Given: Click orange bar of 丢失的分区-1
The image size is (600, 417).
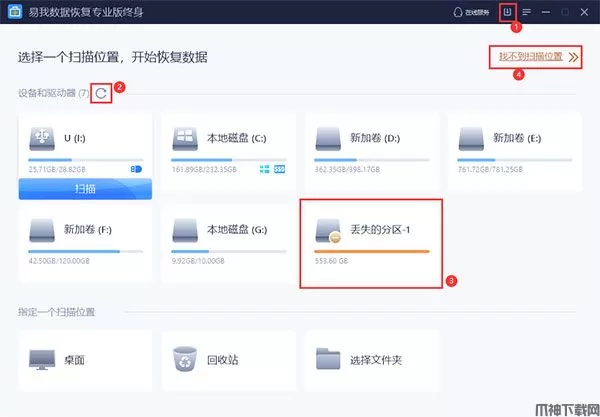Looking at the screenshot, I should coord(372,251).
